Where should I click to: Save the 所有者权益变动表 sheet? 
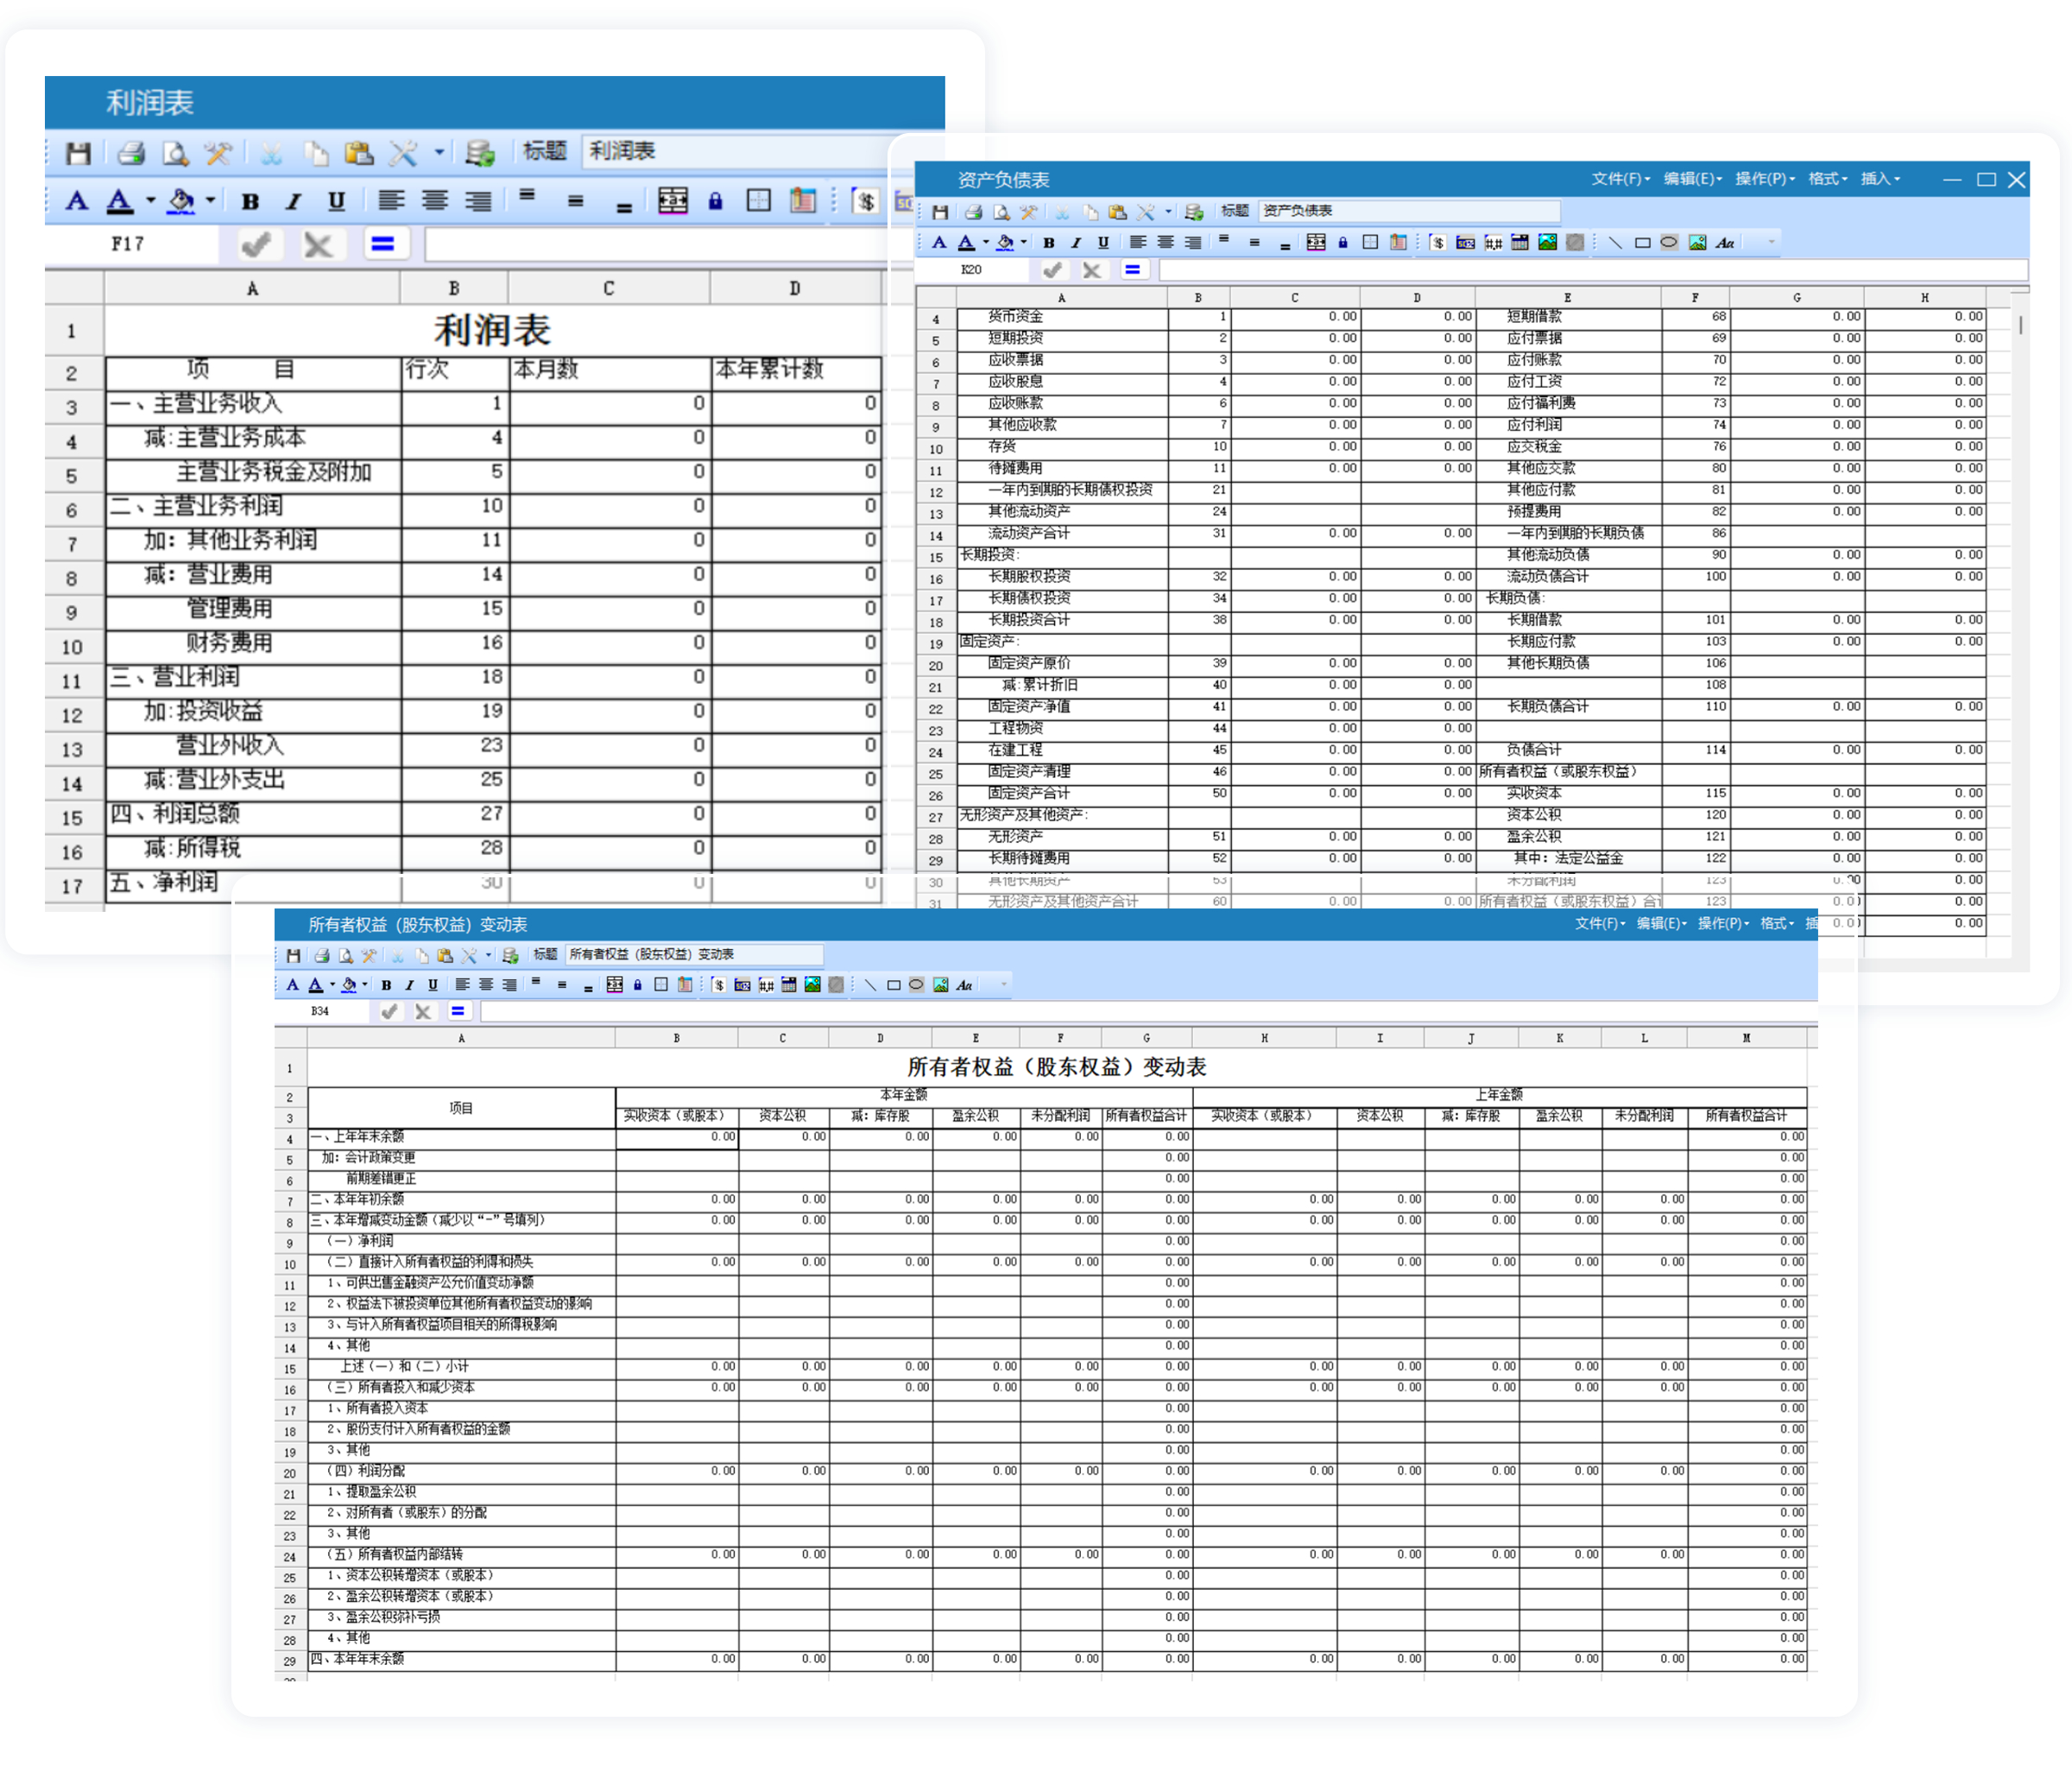point(293,956)
